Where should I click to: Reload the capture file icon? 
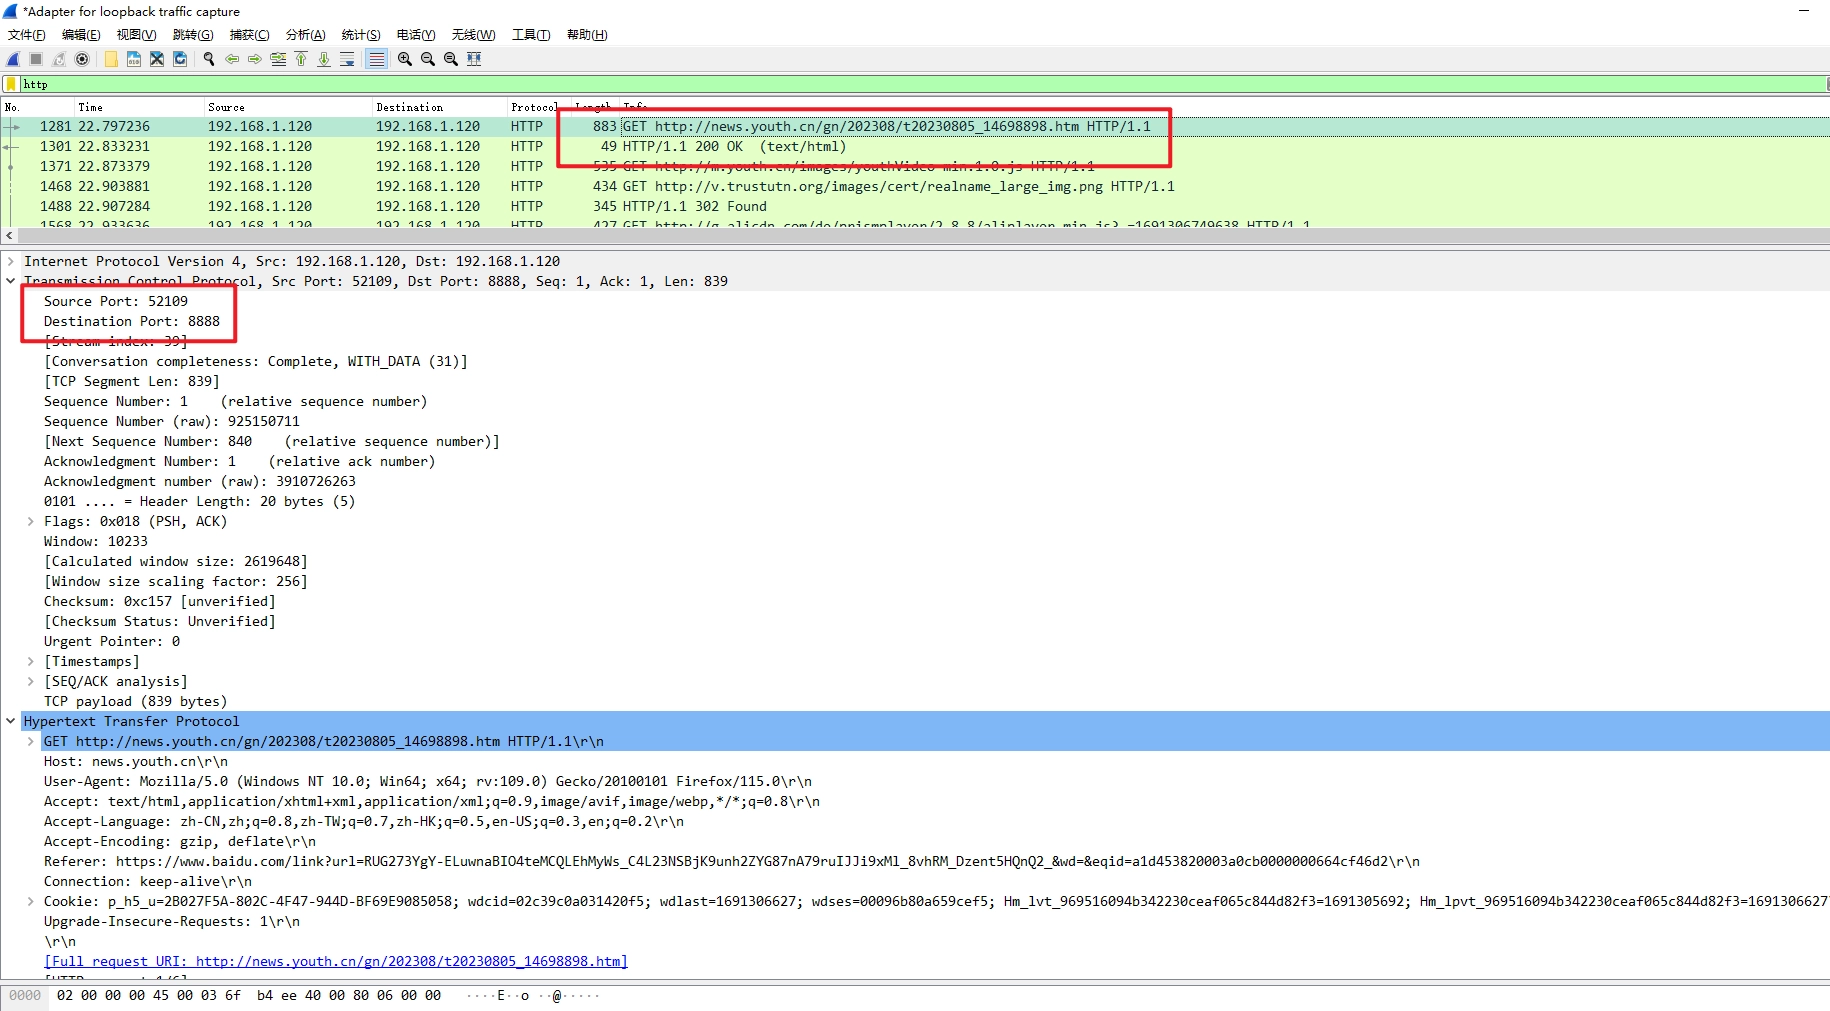(180, 59)
